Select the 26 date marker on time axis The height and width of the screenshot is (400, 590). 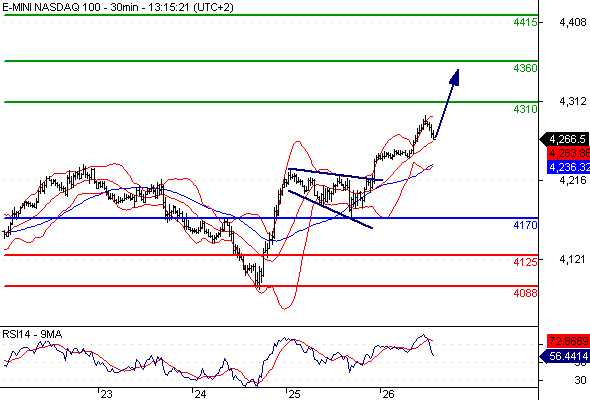(x=388, y=394)
